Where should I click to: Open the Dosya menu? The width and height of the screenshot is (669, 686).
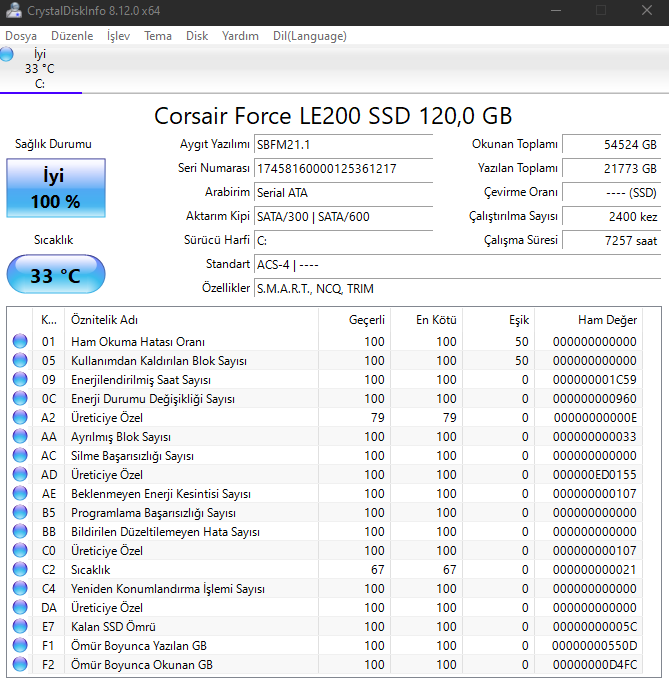21,36
